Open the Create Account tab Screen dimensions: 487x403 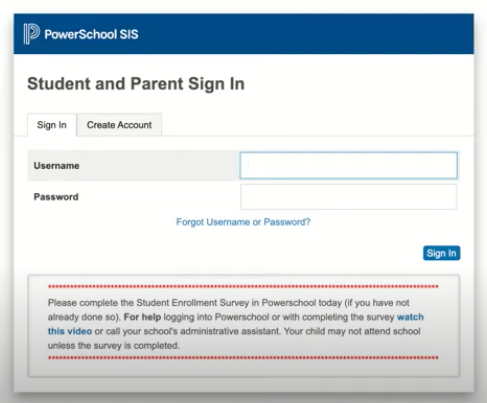(x=119, y=125)
